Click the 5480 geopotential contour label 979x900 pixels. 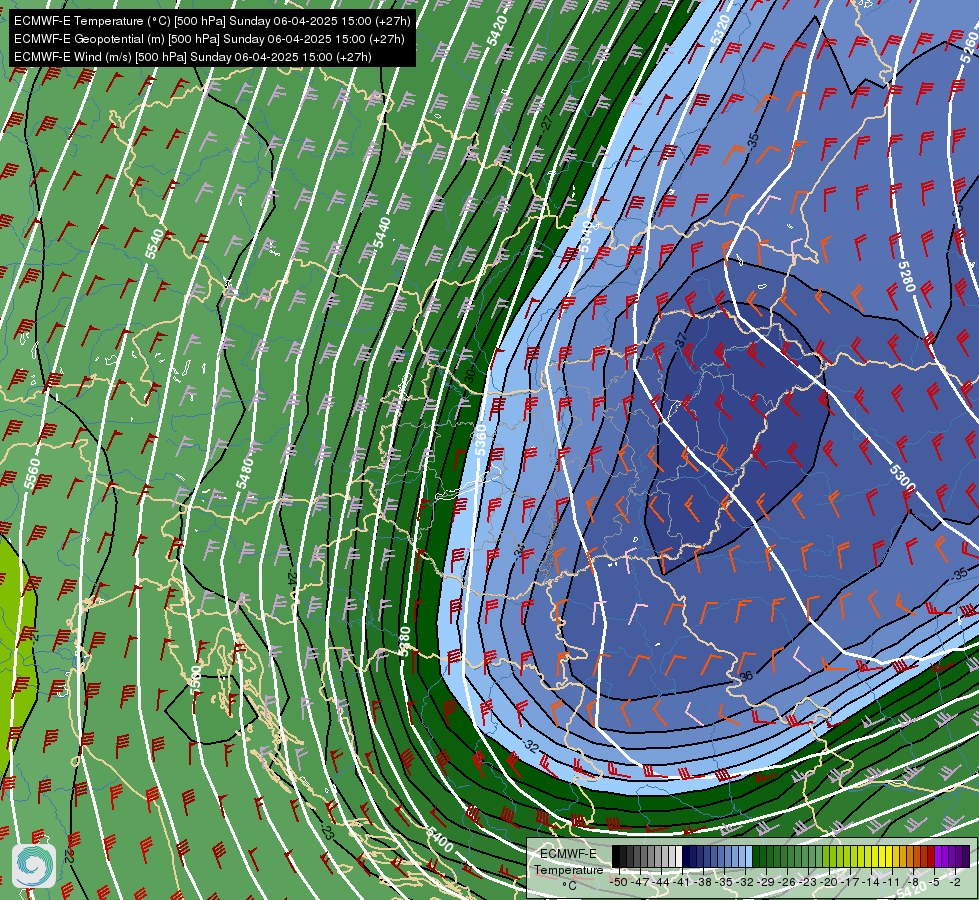coord(245,473)
